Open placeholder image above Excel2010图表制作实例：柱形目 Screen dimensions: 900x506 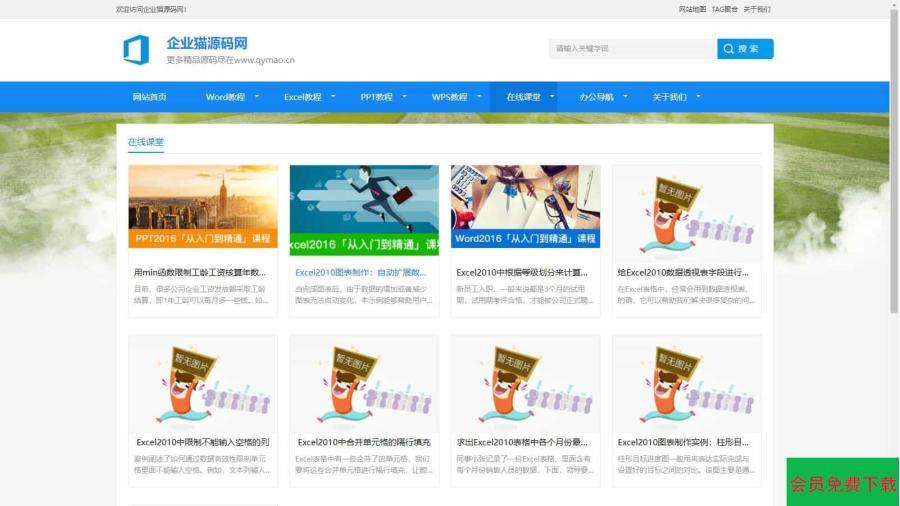point(687,384)
